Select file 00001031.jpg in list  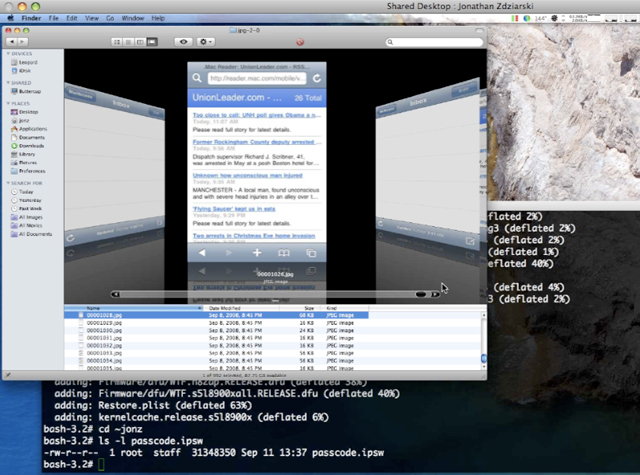click(x=102, y=339)
